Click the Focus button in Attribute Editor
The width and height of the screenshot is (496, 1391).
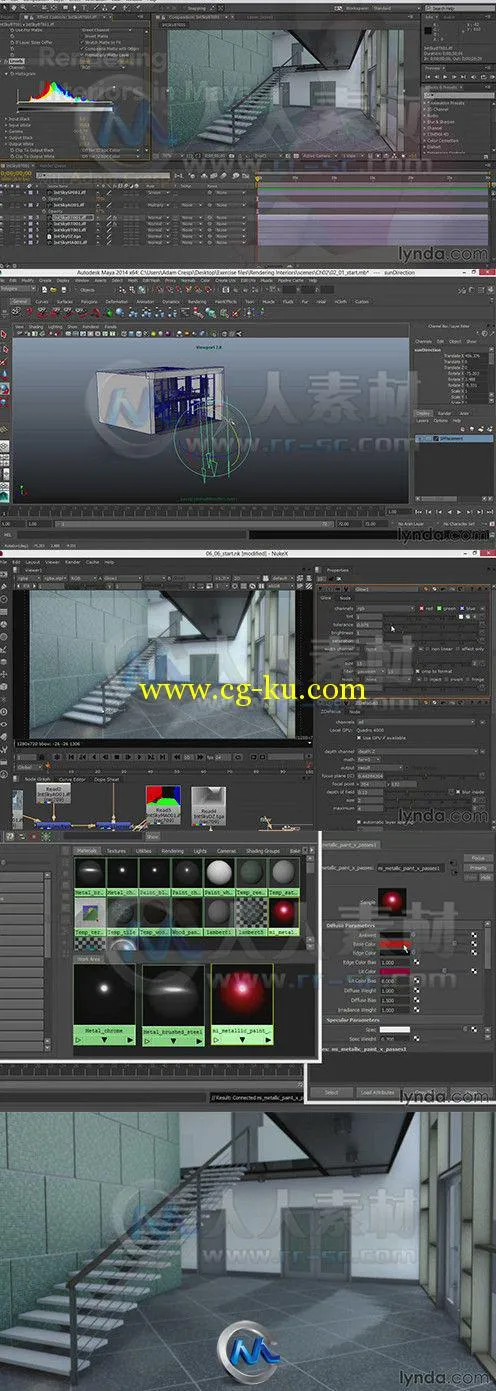477,858
